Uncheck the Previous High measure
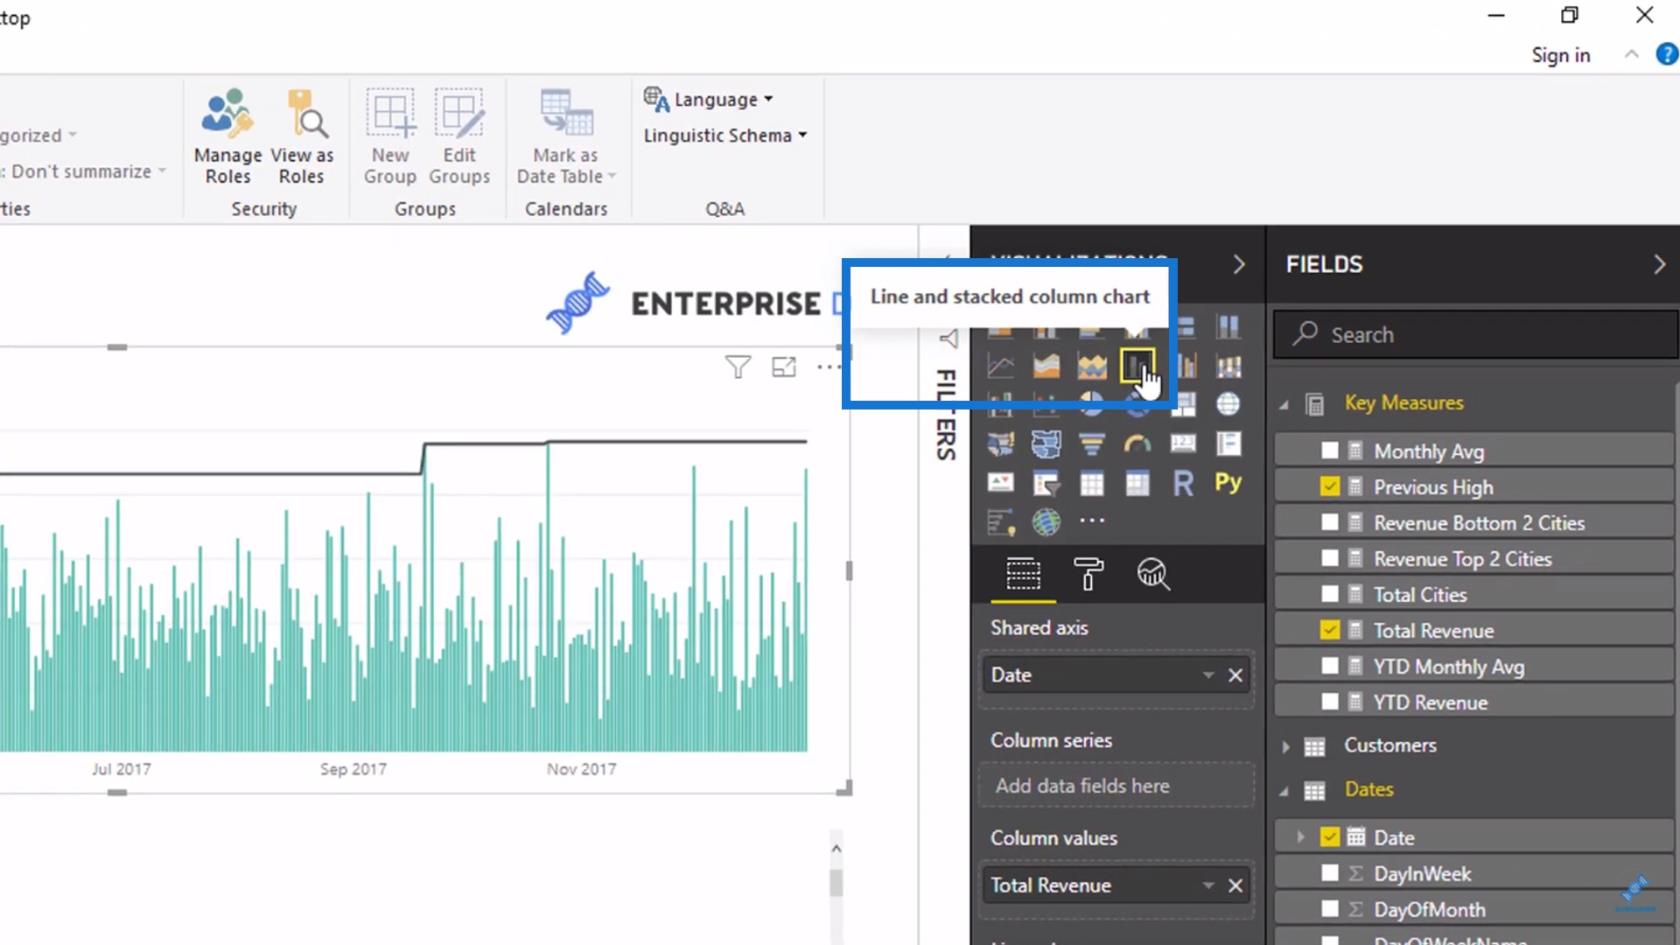The image size is (1680, 945). coord(1329,487)
